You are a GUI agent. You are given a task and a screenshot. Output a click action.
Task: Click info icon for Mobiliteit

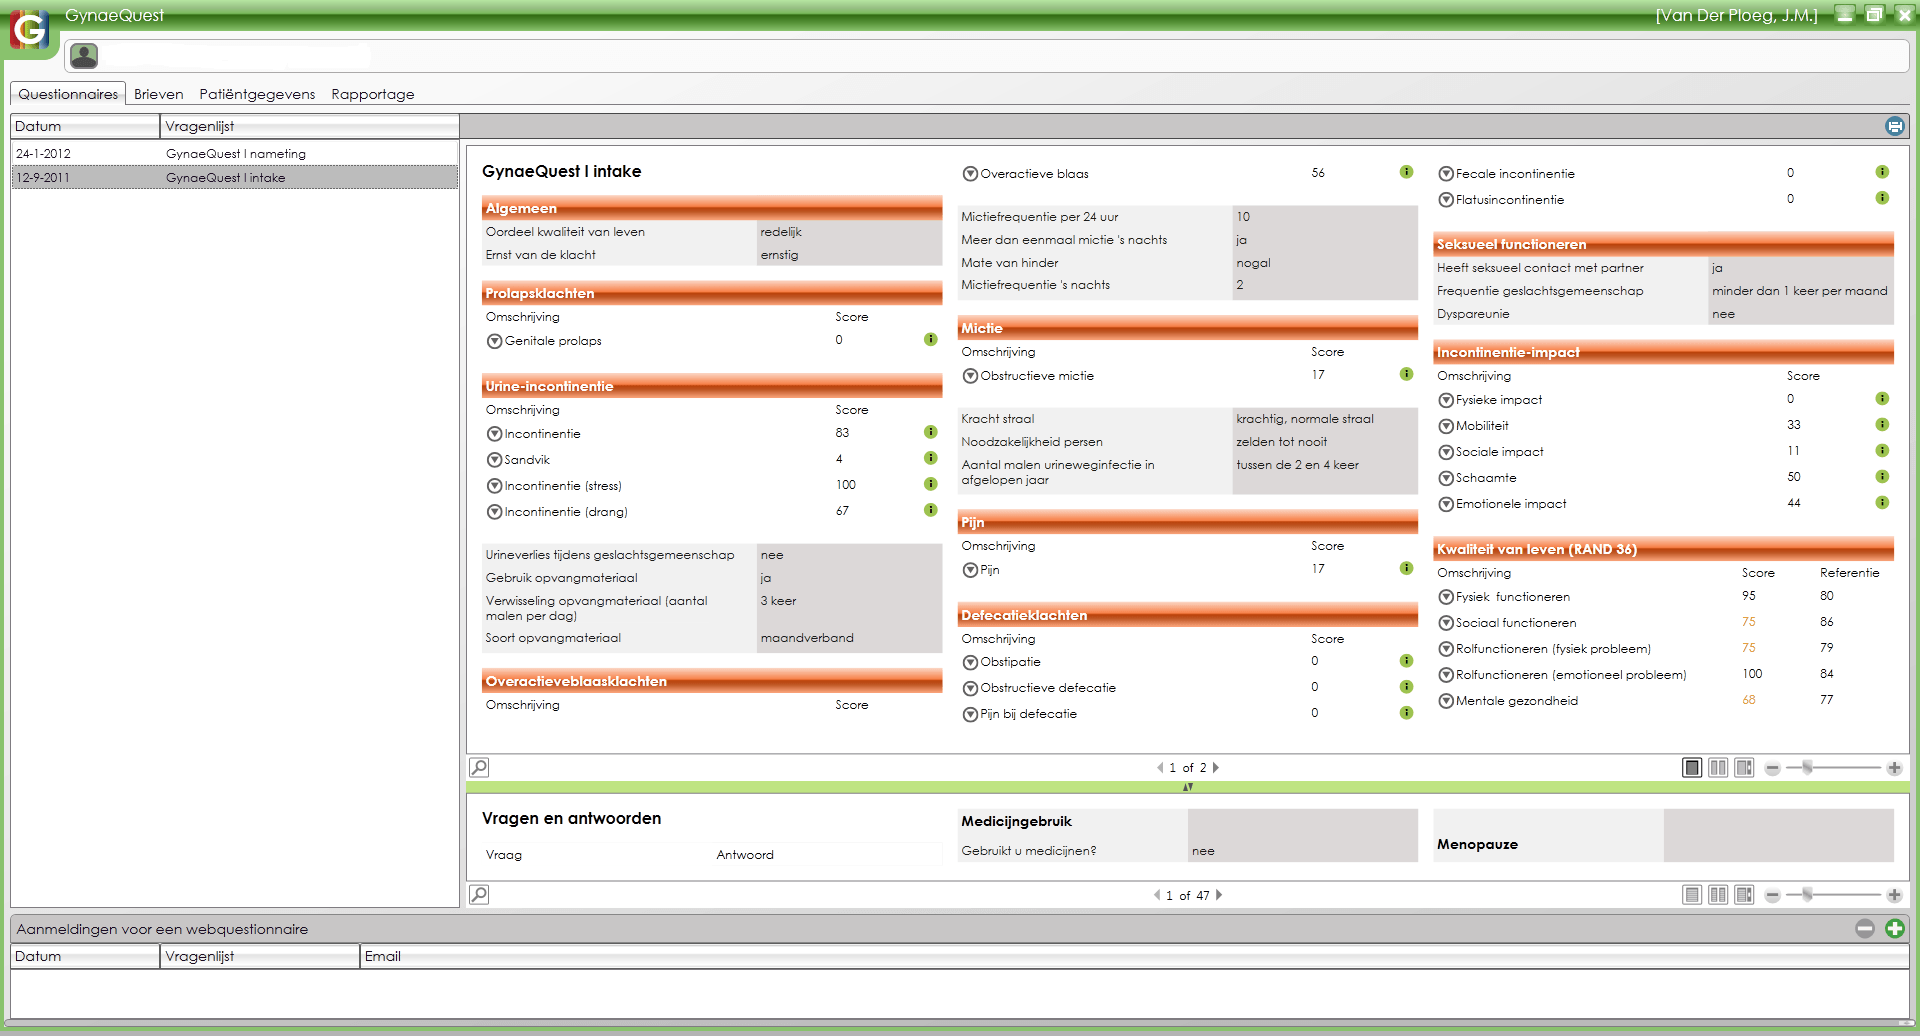[1882, 425]
